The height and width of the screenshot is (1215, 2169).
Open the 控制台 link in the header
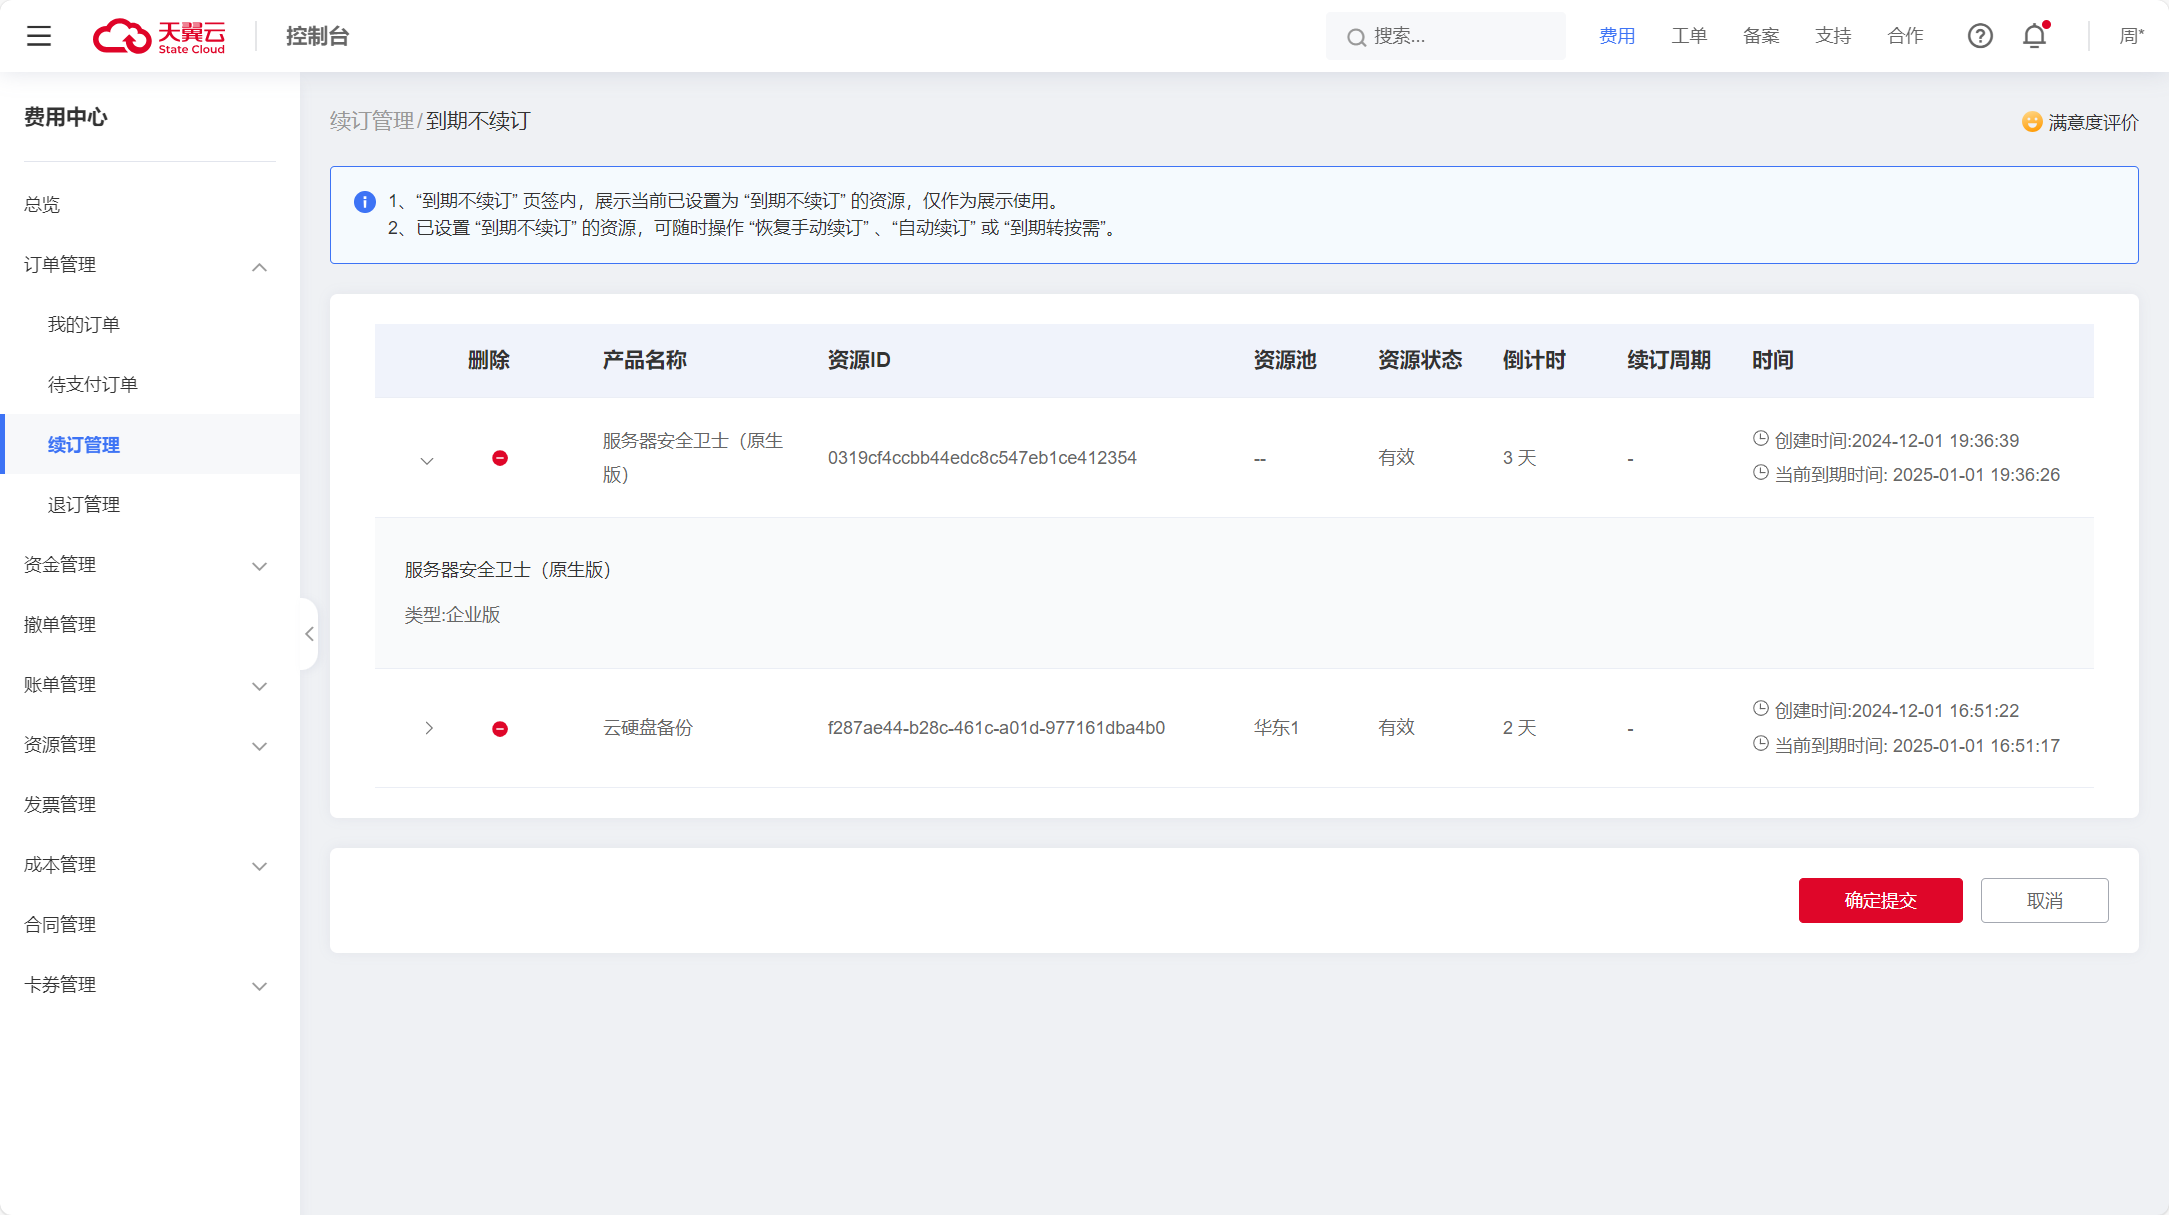pyautogui.click(x=317, y=36)
